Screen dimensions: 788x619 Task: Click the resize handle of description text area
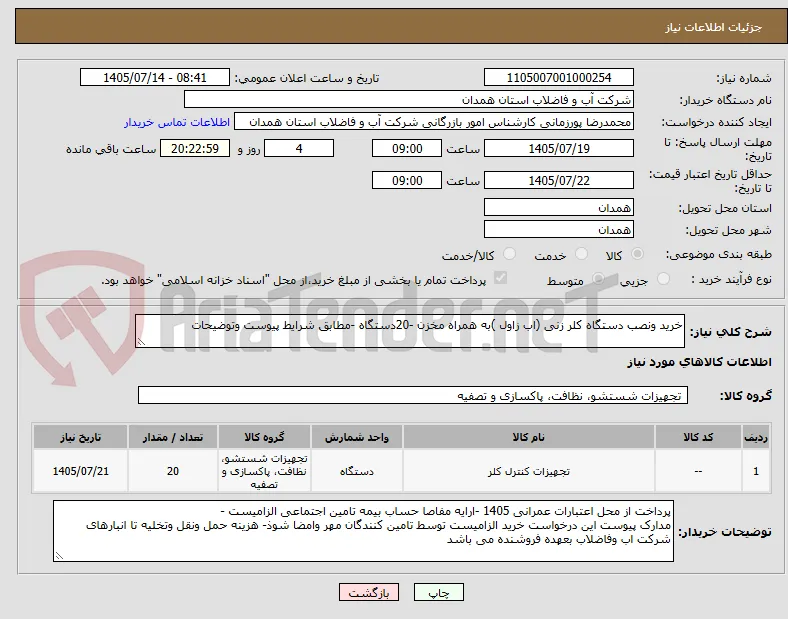pyautogui.click(x=141, y=342)
